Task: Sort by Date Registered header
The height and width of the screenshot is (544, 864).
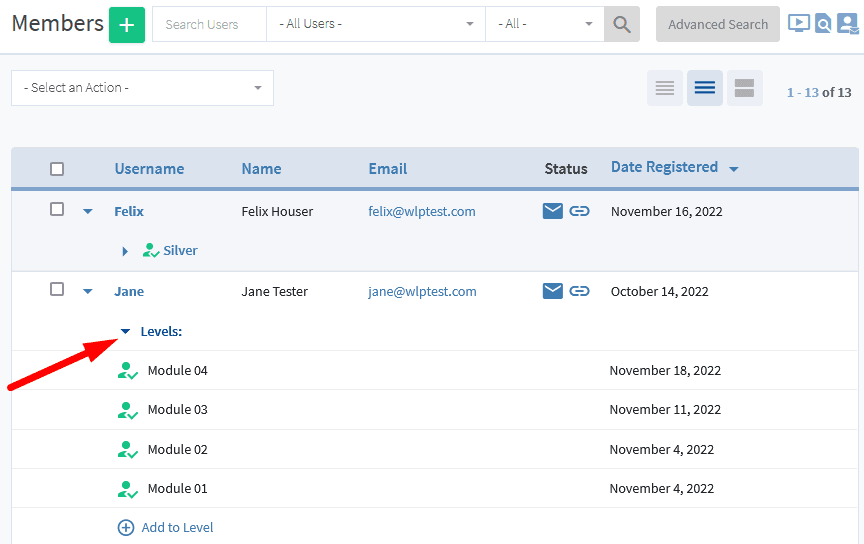Action: click(x=665, y=167)
